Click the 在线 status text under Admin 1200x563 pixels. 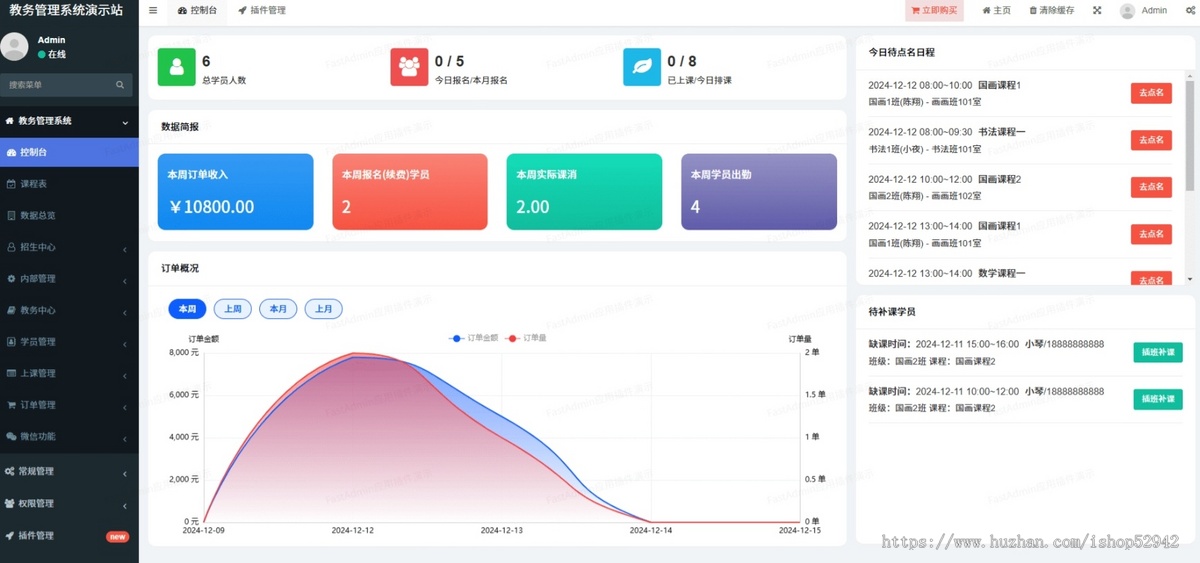point(57,54)
